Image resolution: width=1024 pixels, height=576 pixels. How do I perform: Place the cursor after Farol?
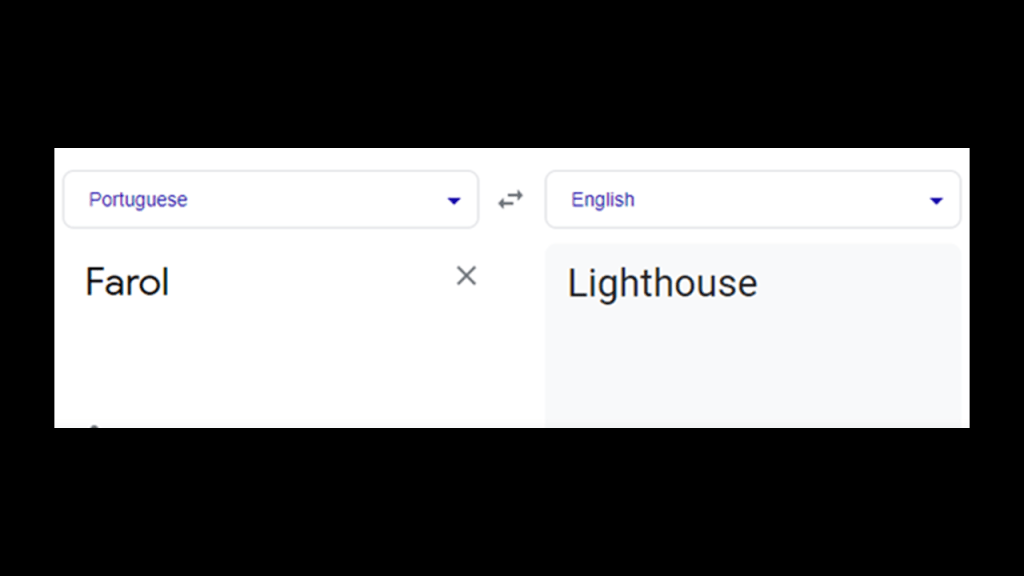[170, 283]
